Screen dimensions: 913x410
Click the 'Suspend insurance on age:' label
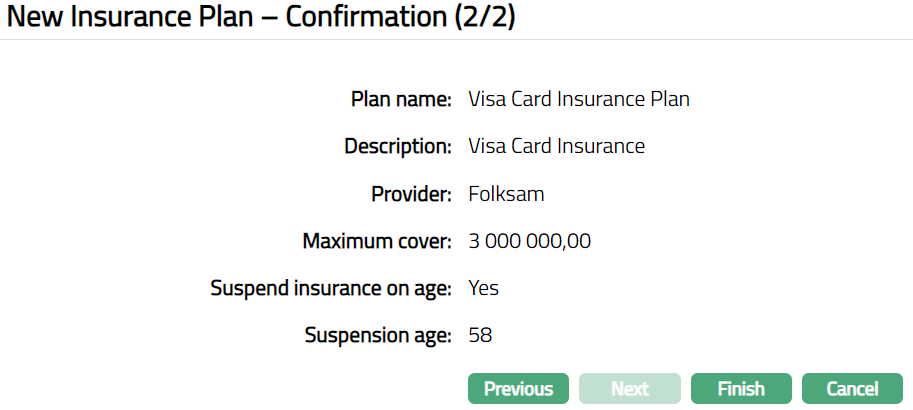(x=331, y=288)
